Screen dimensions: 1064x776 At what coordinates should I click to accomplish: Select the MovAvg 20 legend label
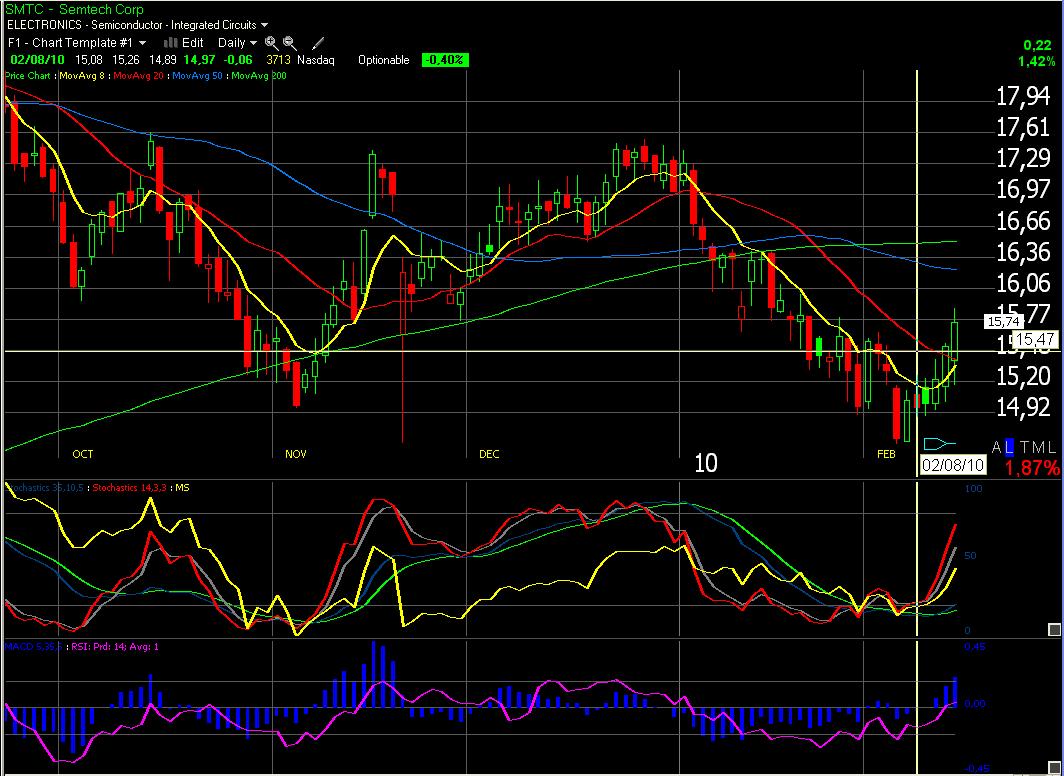click(x=141, y=75)
